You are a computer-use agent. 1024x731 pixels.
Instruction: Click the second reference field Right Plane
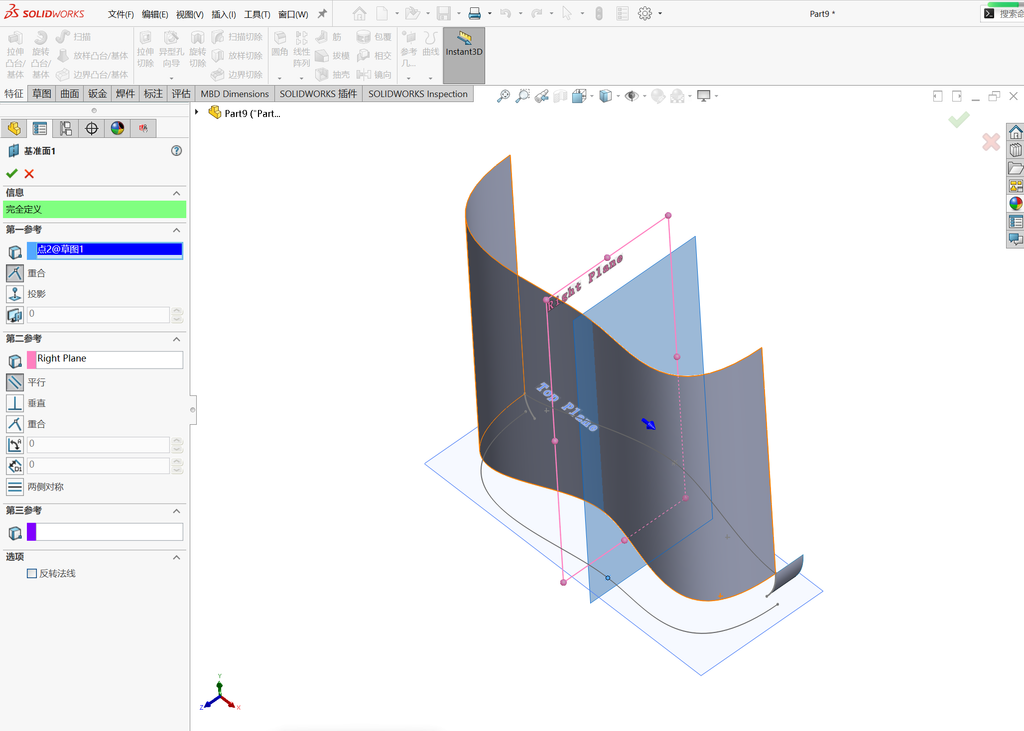pyautogui.click(x=104, y=359)
